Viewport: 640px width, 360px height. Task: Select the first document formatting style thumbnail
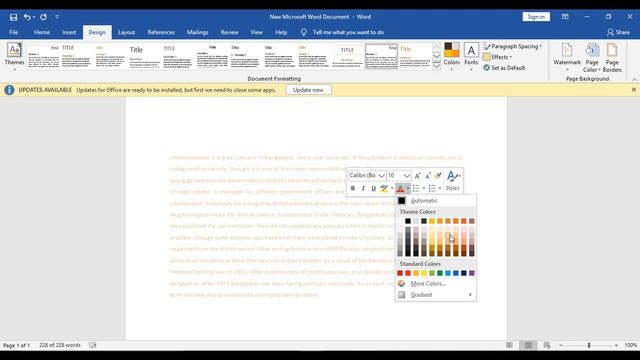43,56
